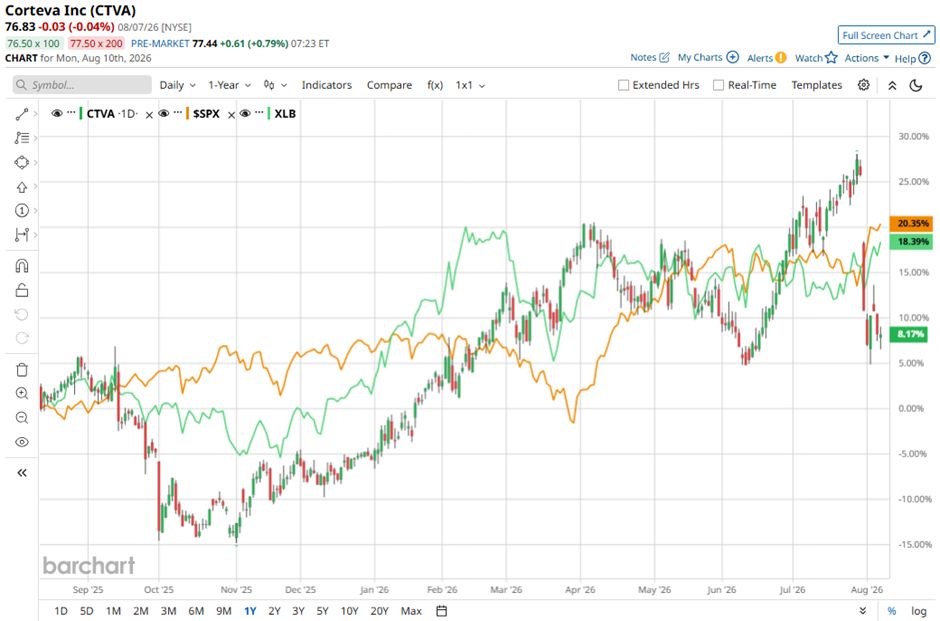The height and width of the screenshot is (621, 940).
Task: Click the green 8.17% CTVA value label
Action: click(x=910, y=334)
